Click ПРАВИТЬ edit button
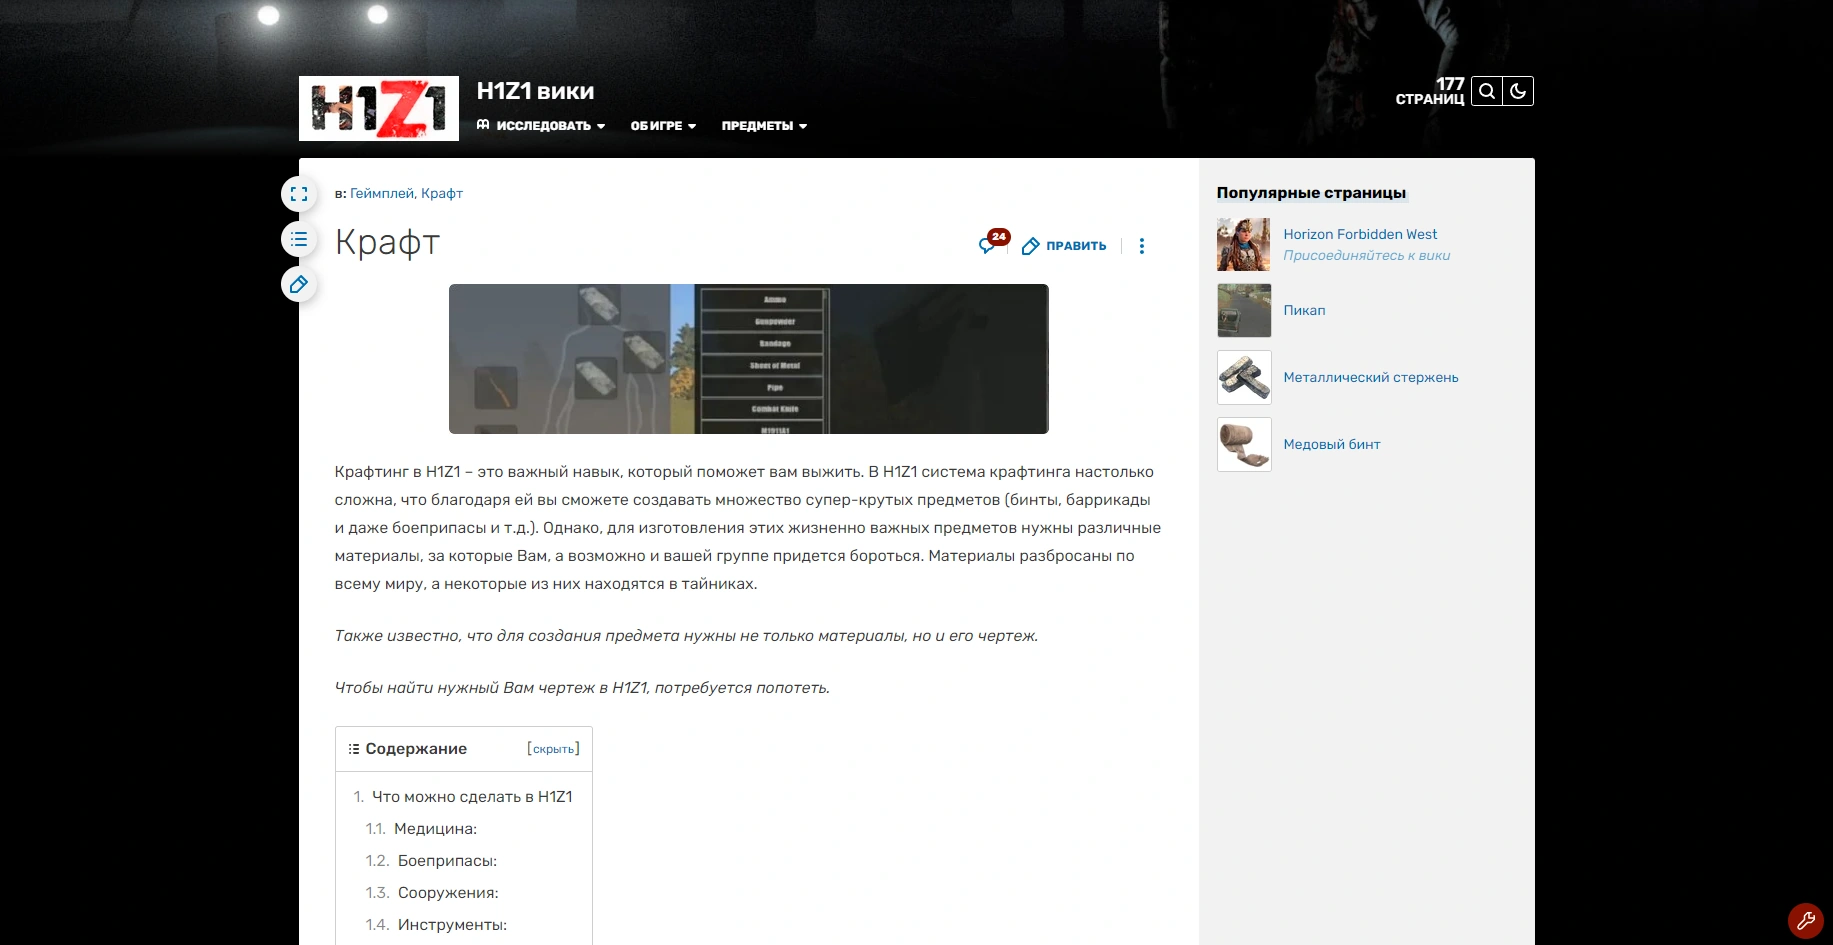1833x945 pixels. tap(1064, 246)
